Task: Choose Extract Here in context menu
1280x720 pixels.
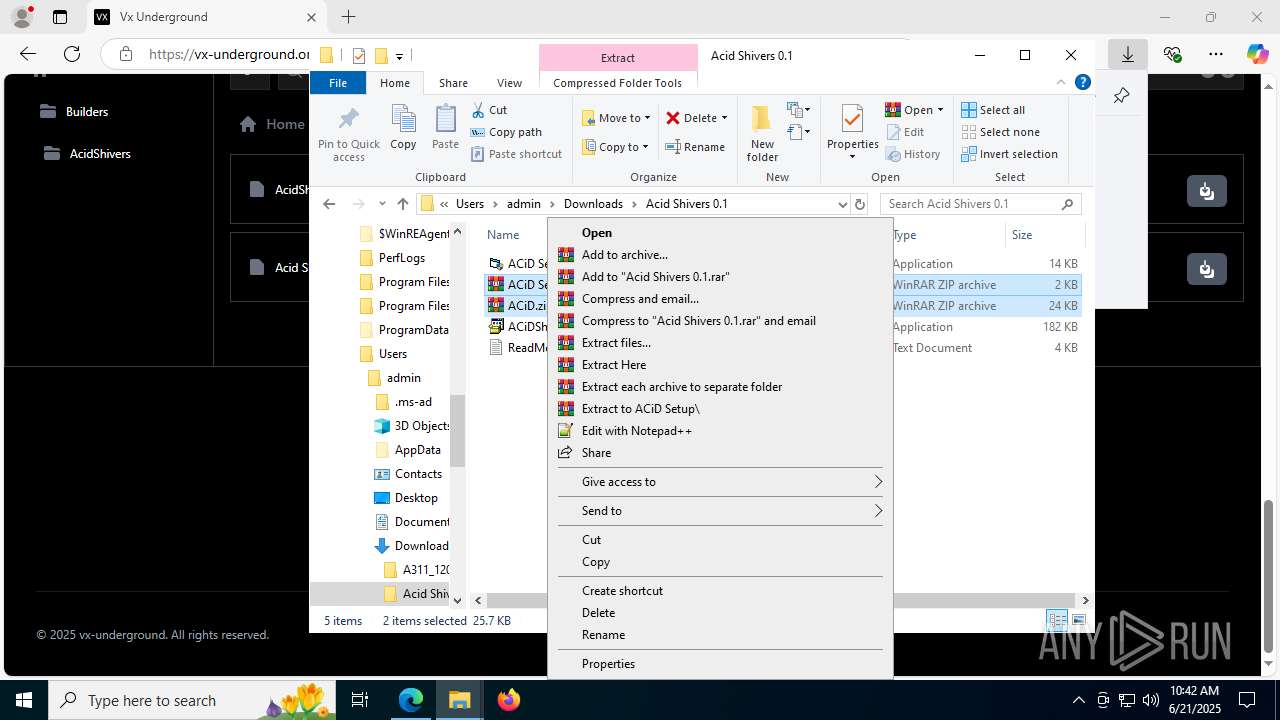Action: [718, 365]
